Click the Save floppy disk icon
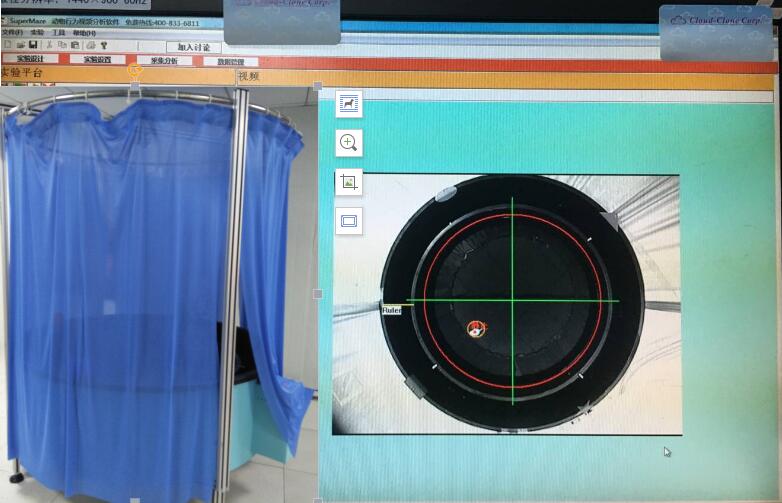 33,45
